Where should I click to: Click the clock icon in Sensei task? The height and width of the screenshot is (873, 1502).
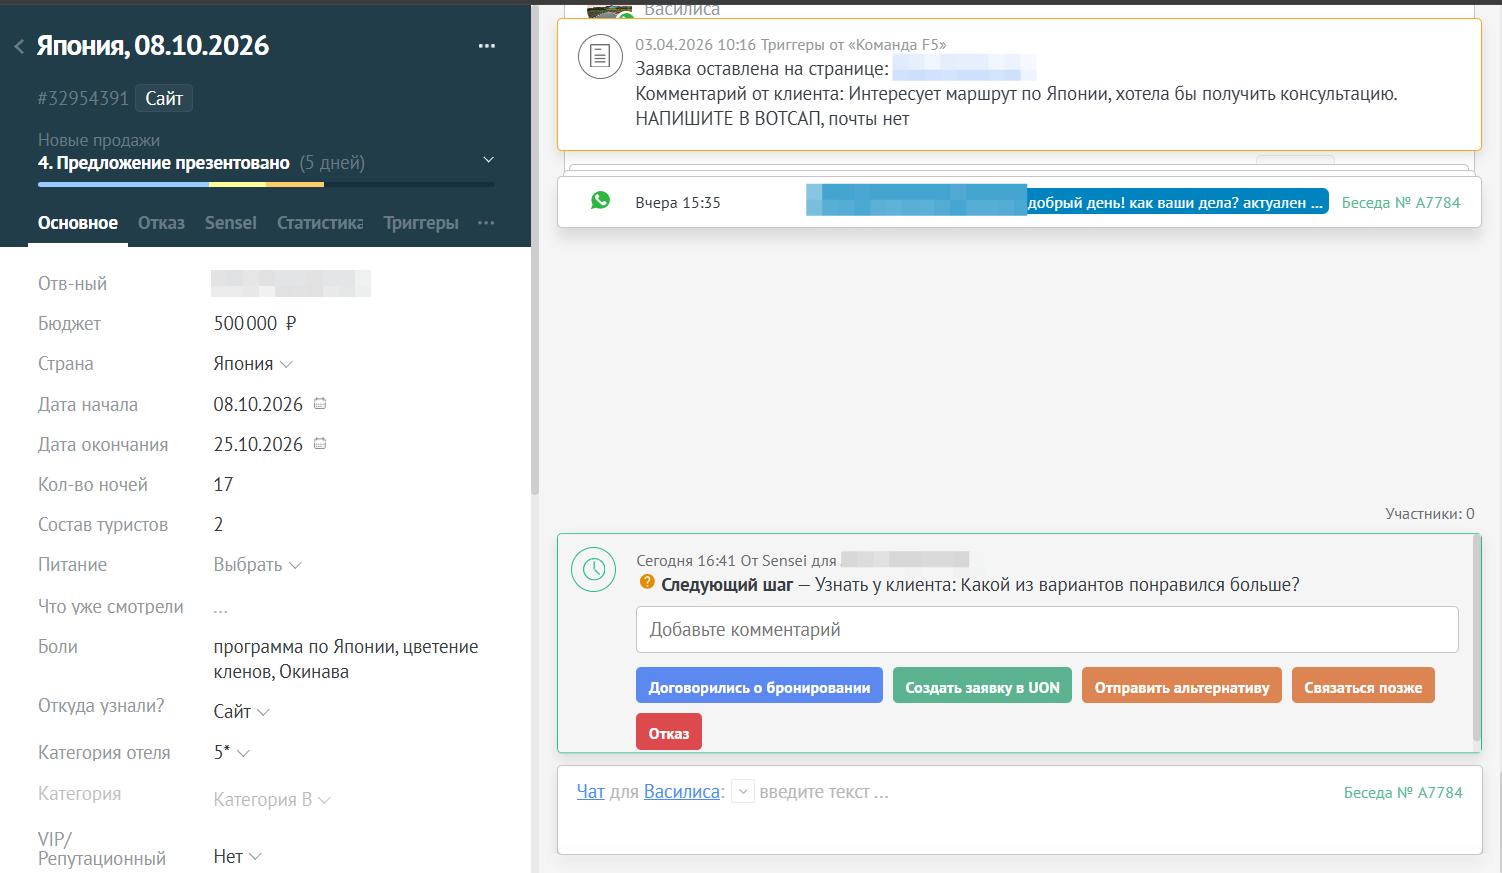[x=594, y=569]
